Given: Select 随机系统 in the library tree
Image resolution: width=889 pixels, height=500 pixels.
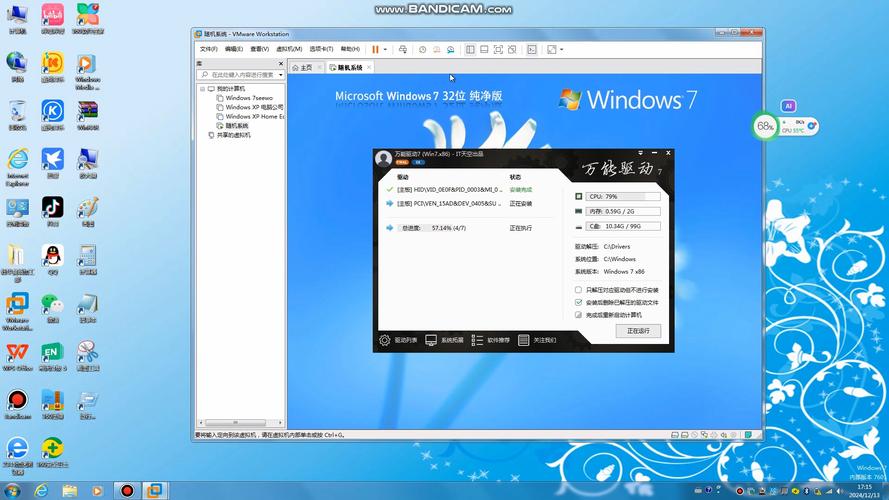Looking at the screenshot, I should click(232, 126).
